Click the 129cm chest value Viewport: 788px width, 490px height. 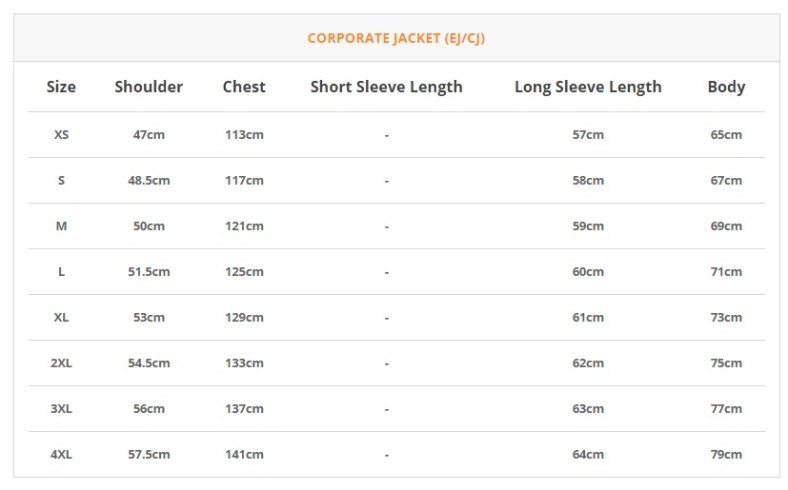(x=244, y=317)
